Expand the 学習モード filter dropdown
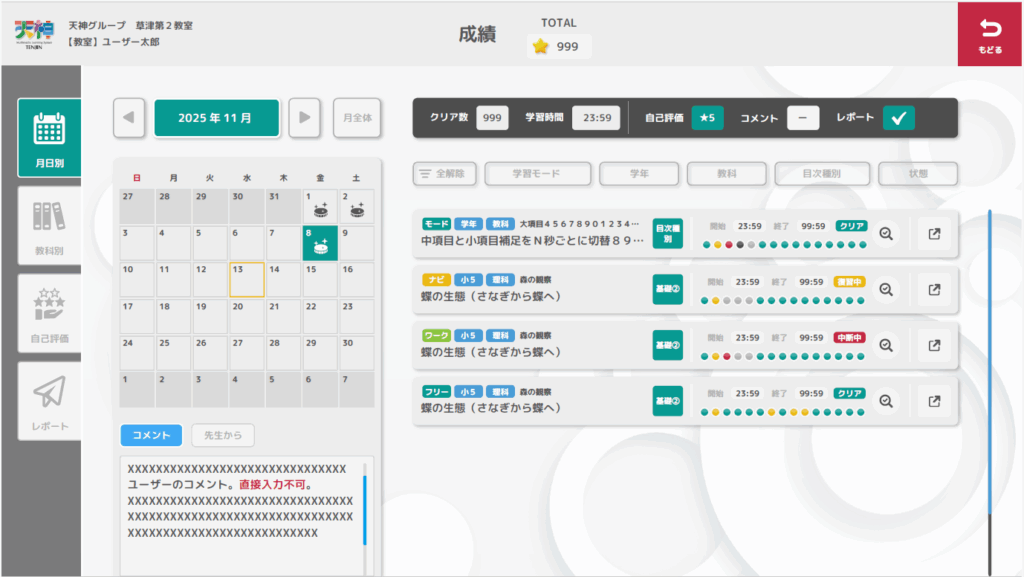This screenshot has height=577, width=1024. 538,174
